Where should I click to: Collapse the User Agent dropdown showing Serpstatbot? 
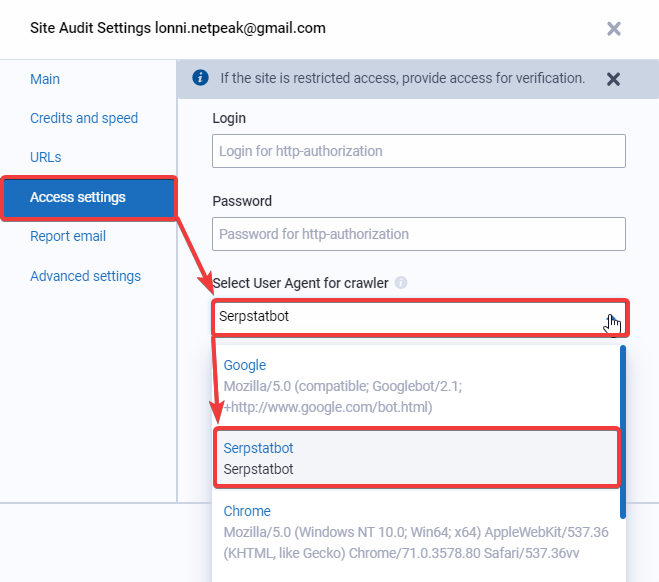(x=419, y=317)
